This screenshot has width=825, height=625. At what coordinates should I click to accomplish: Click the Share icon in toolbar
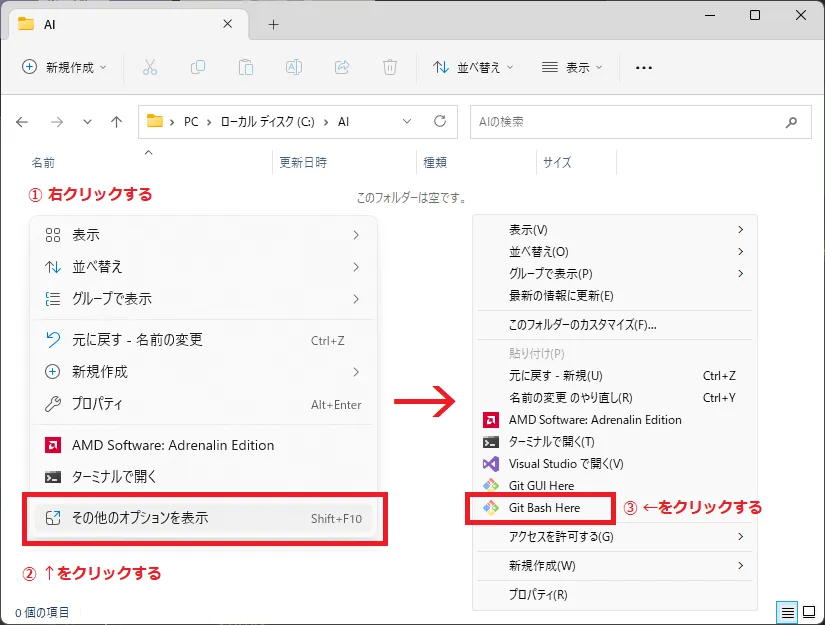click(x=342, y=67)
